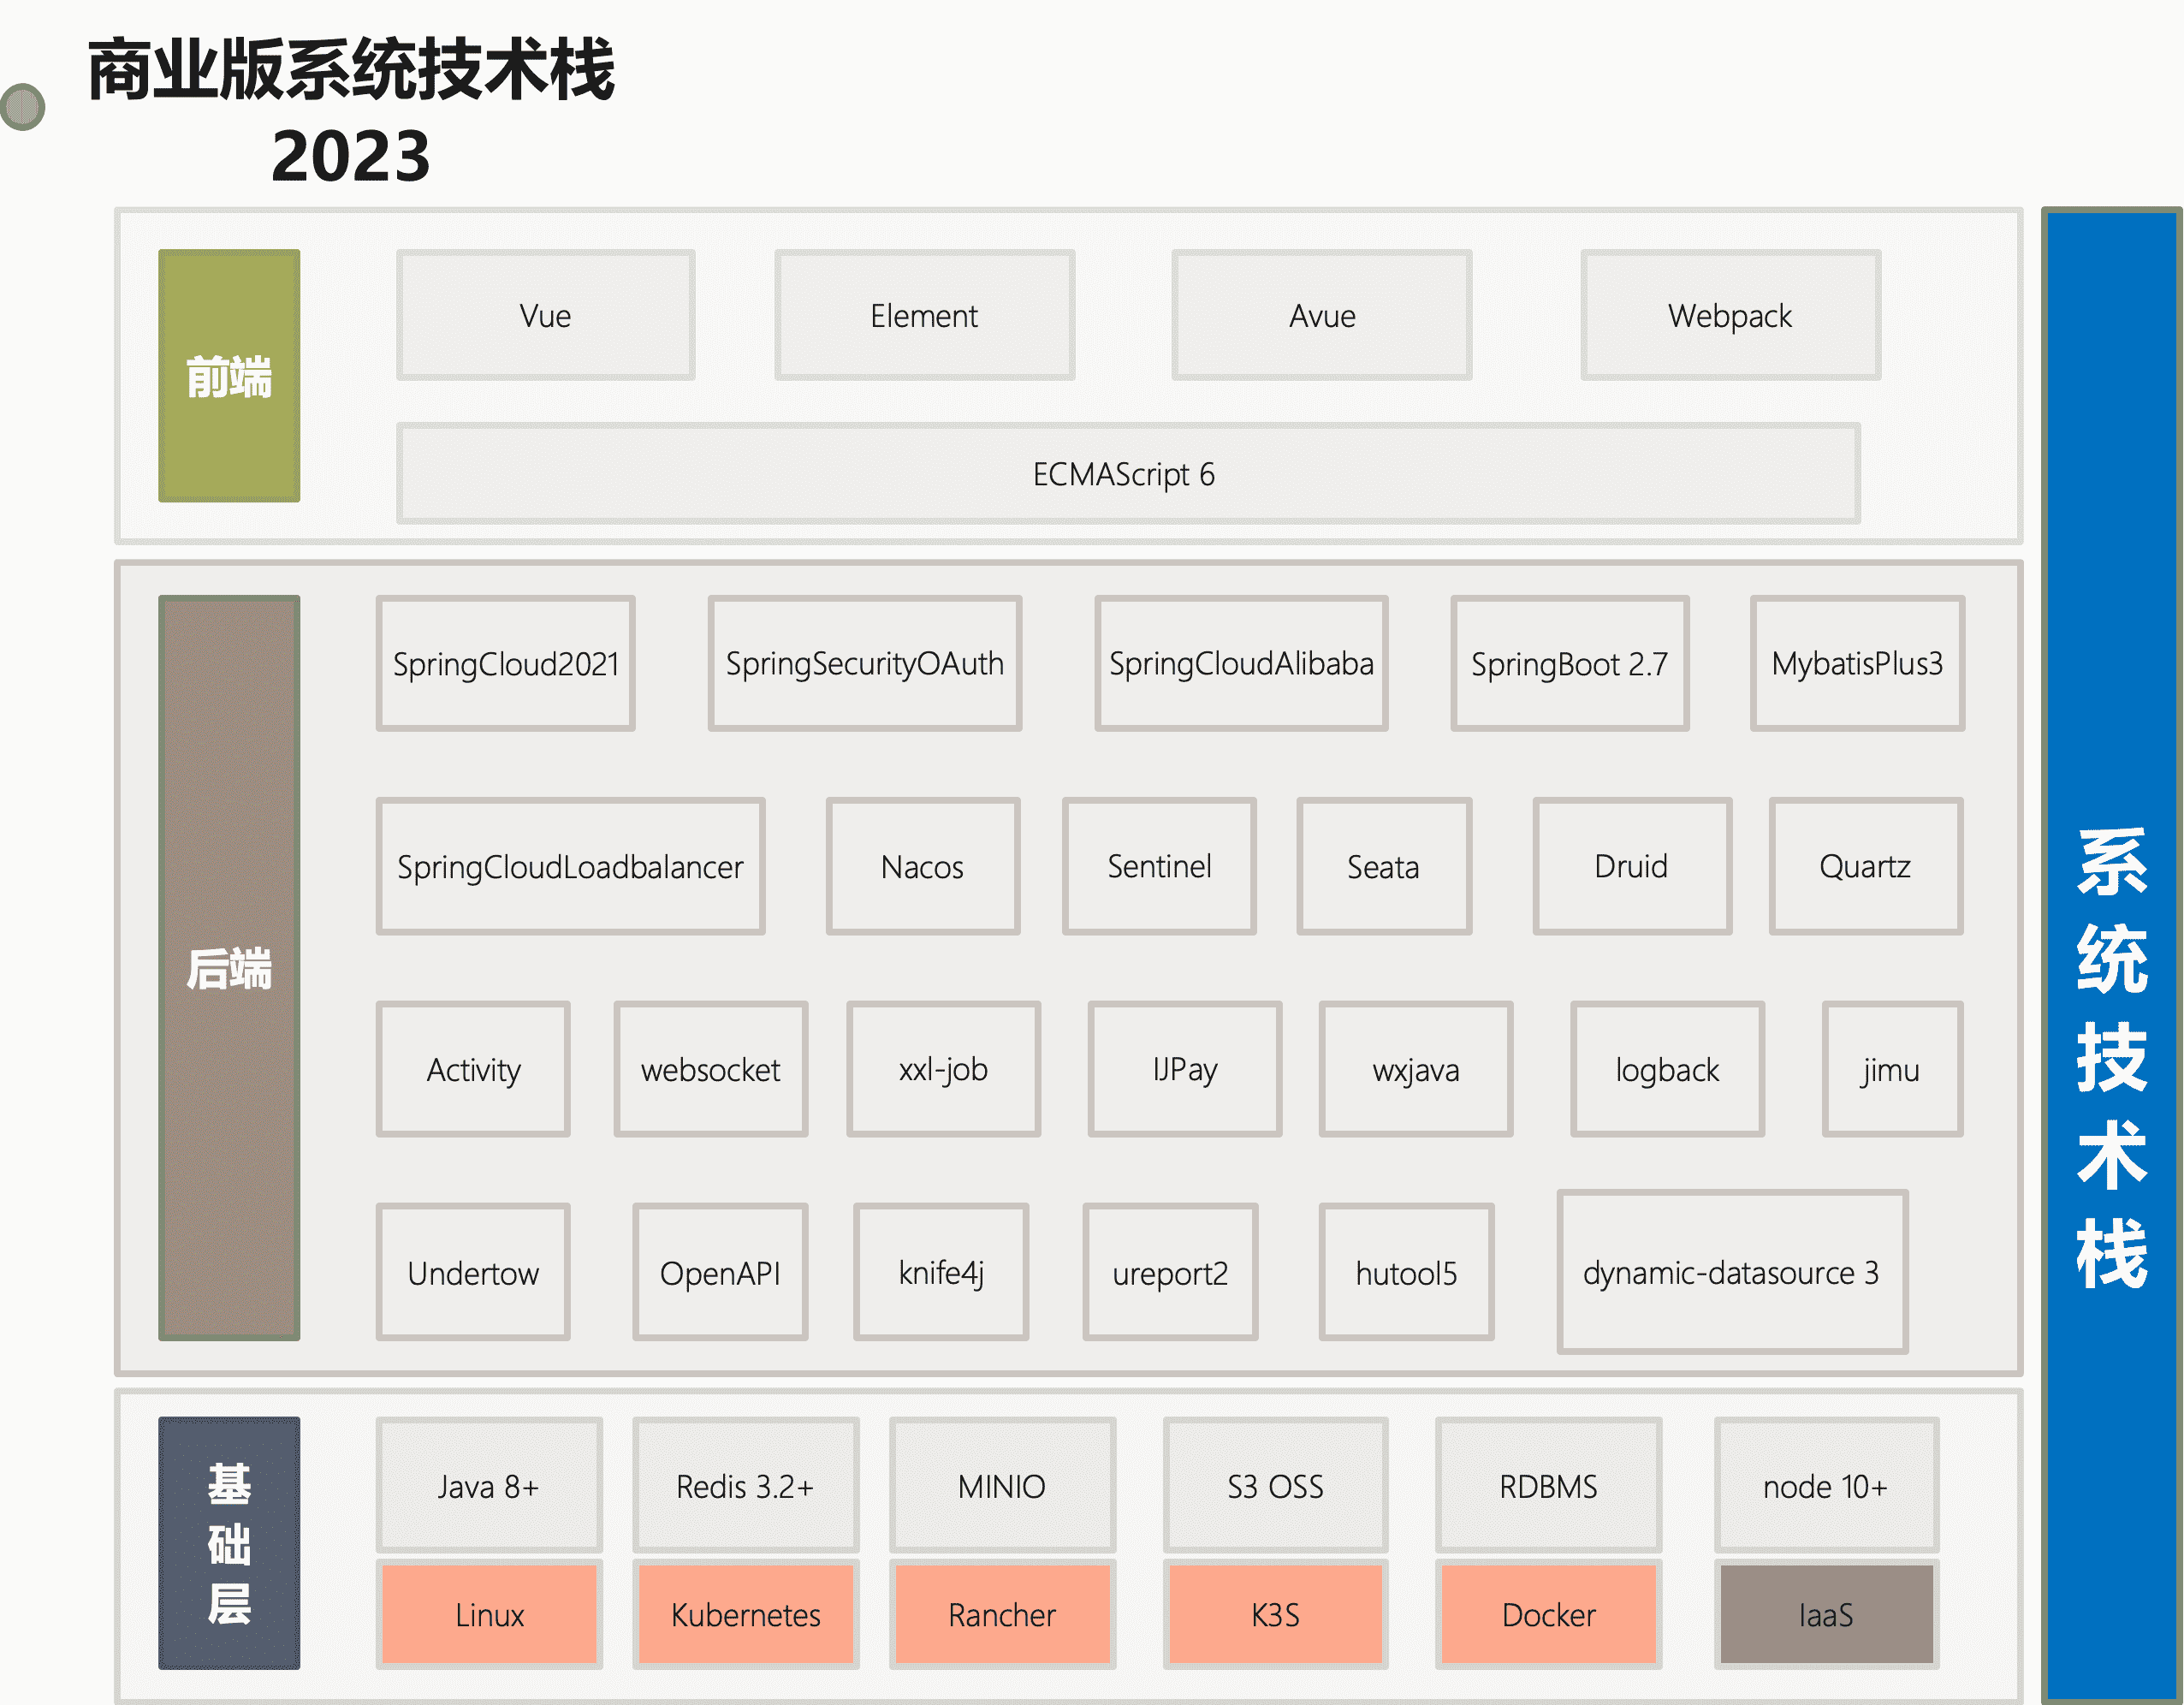Click the blue 系统技术栈 vertical banner
2184x1705 pixels.
[x=2111, y=955]
